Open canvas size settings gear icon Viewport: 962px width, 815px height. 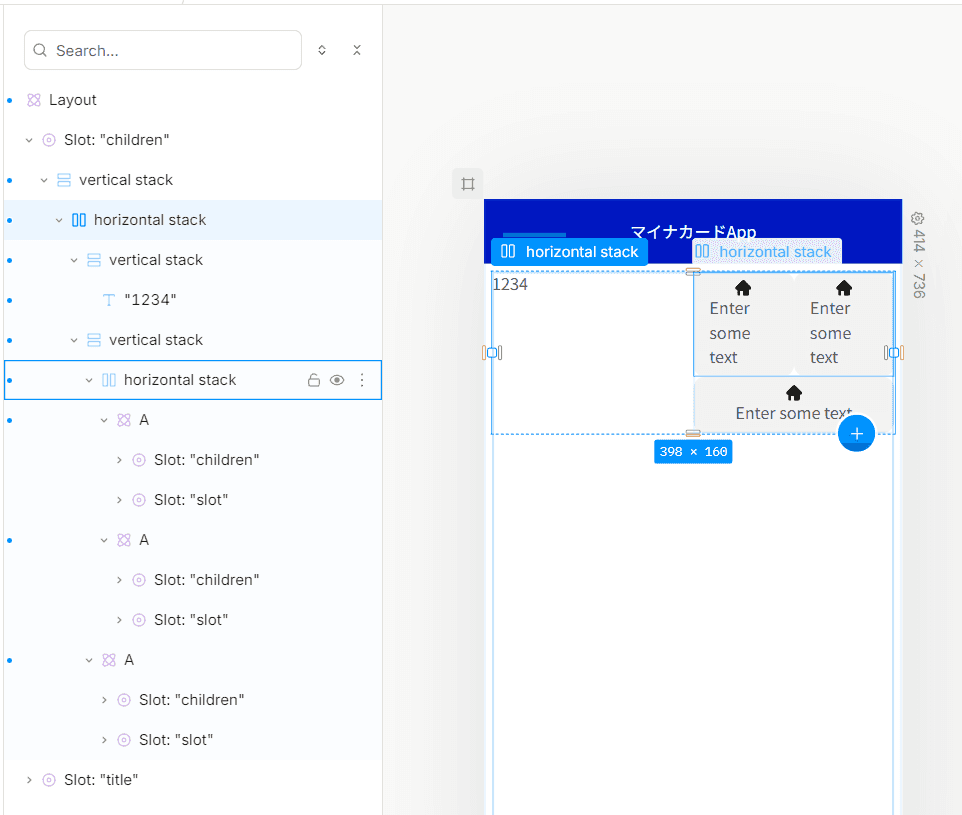[x=917, y=218]
